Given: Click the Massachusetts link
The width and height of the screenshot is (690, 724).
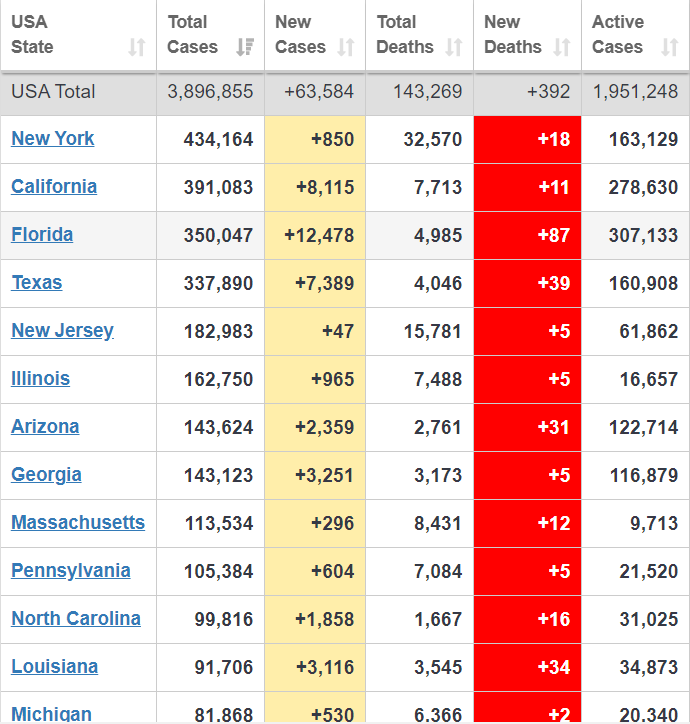Looking at the screenshot, I should pos(78,523).
